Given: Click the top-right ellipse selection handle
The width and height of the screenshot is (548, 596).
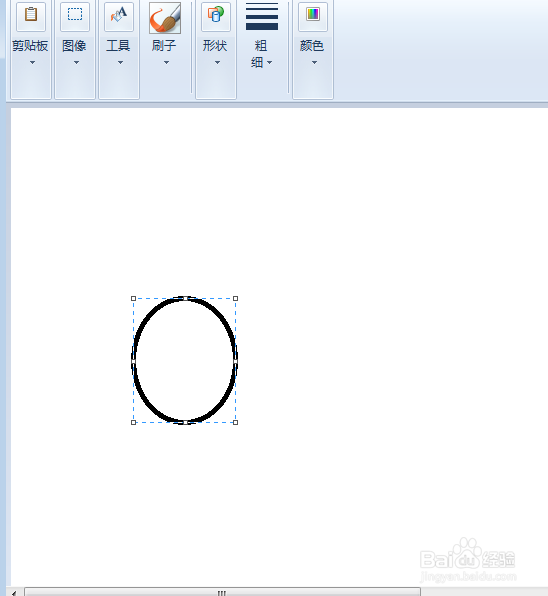Looking at the screenshot, I should [x=236, y=298].
